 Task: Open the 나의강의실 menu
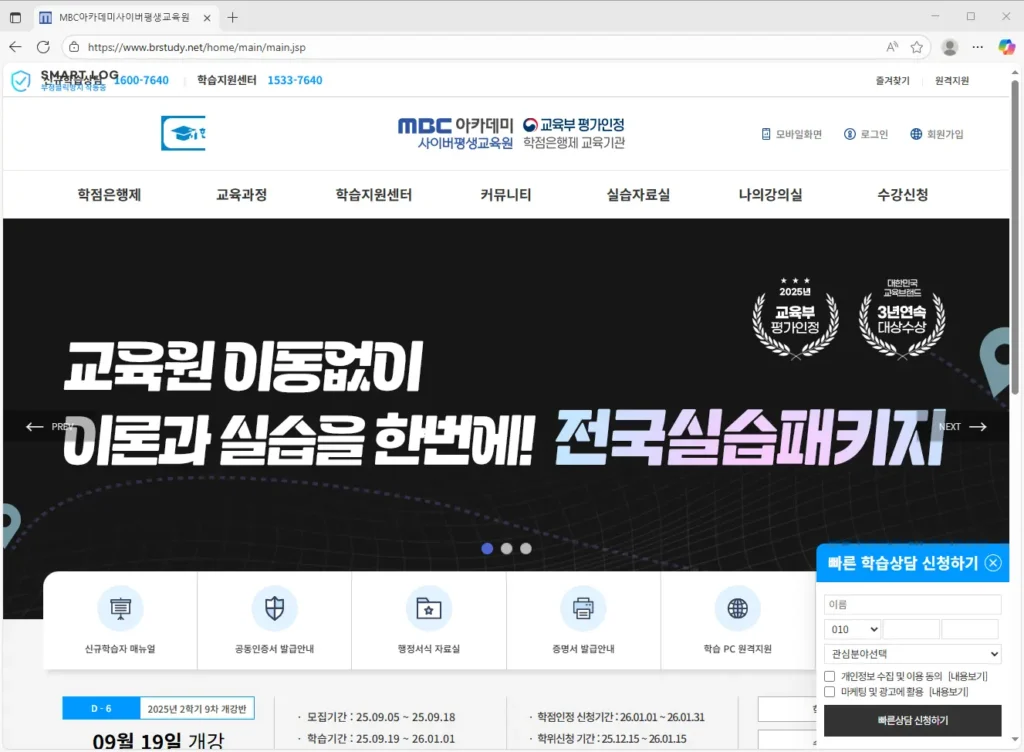click(x=771, y=195)
